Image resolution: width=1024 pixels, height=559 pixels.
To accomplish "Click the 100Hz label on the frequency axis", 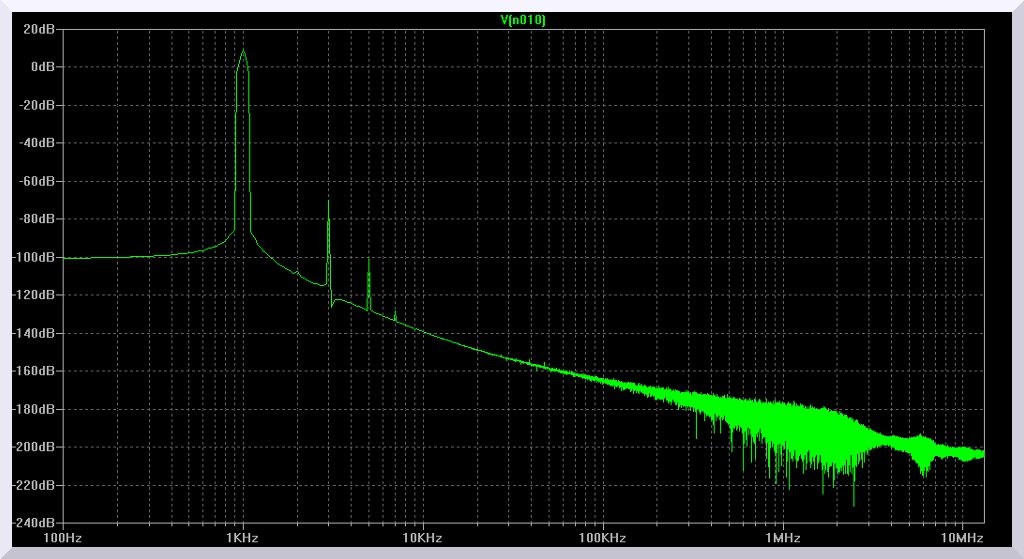I will click(x=62, y=538).
